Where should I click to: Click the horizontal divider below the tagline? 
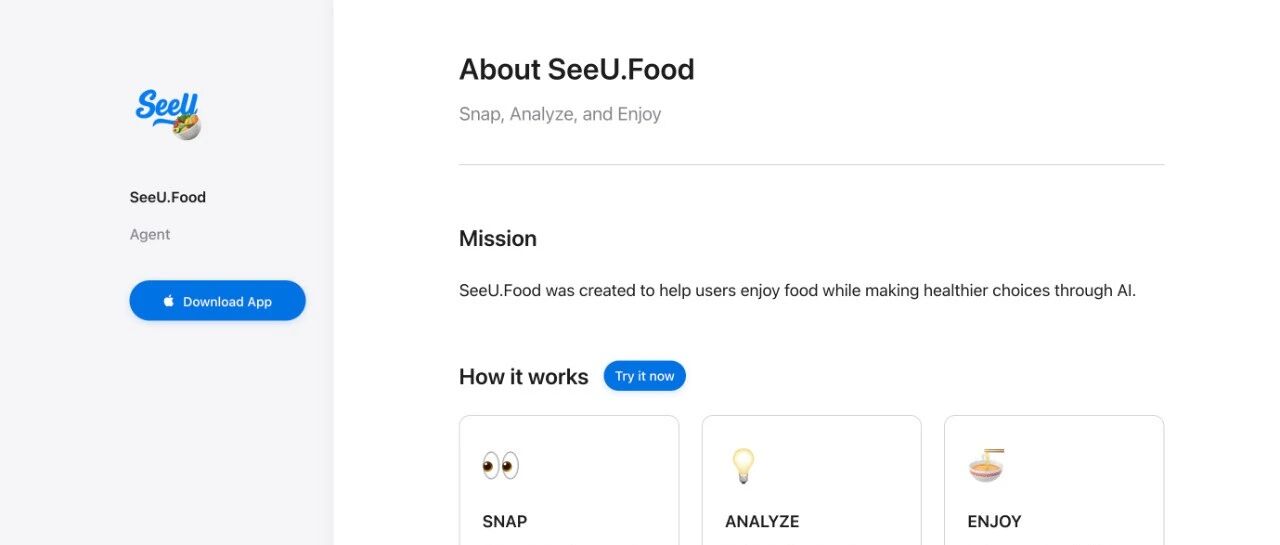[811, 164]
